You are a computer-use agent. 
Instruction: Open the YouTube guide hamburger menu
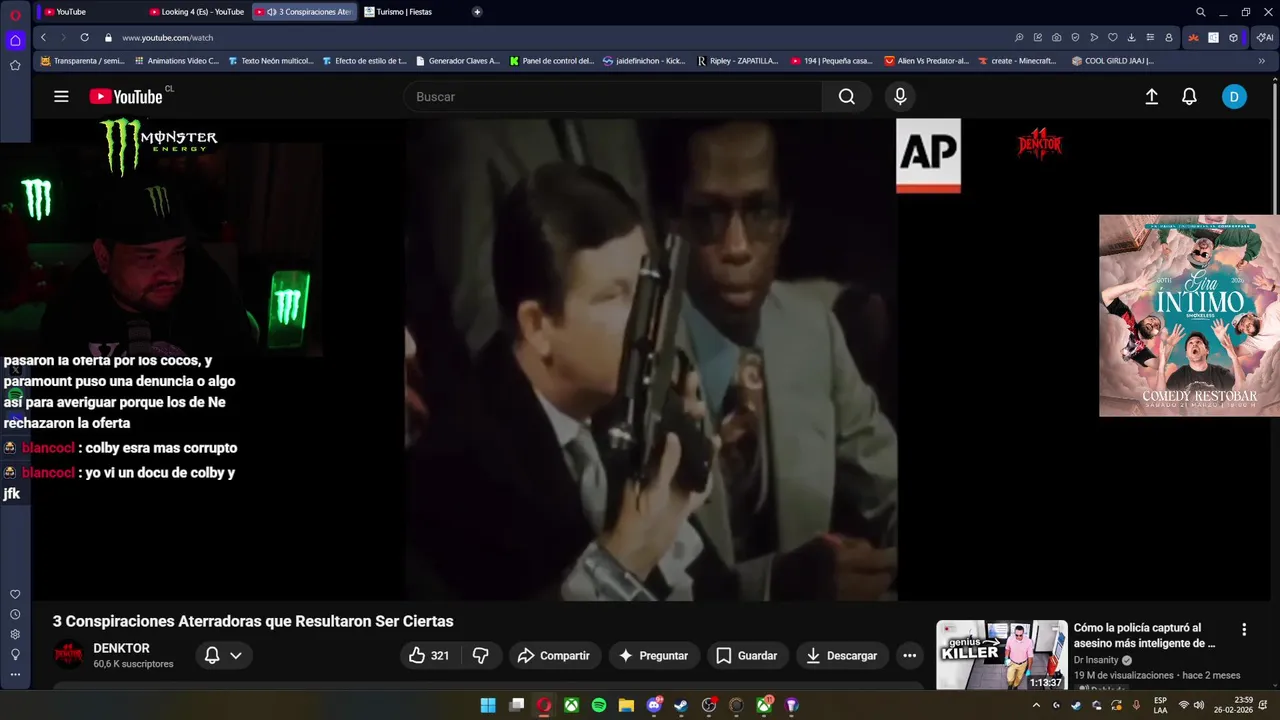pos(61,96)
